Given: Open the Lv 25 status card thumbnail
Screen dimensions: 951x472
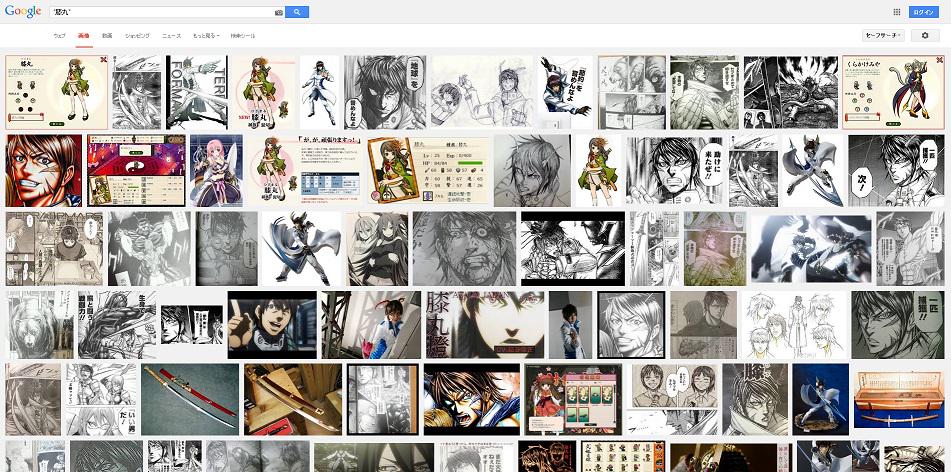Looking at the screenshot, I should coord(428,170).
